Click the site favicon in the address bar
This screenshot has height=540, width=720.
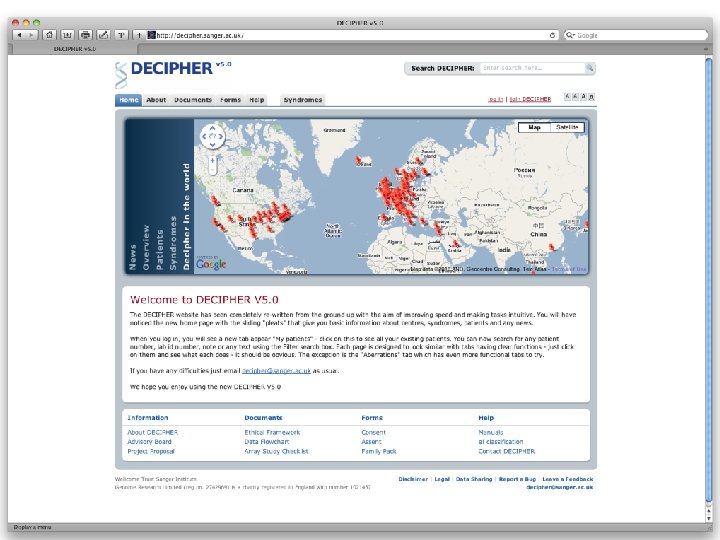pyautogui.click(x=151, y=35)
